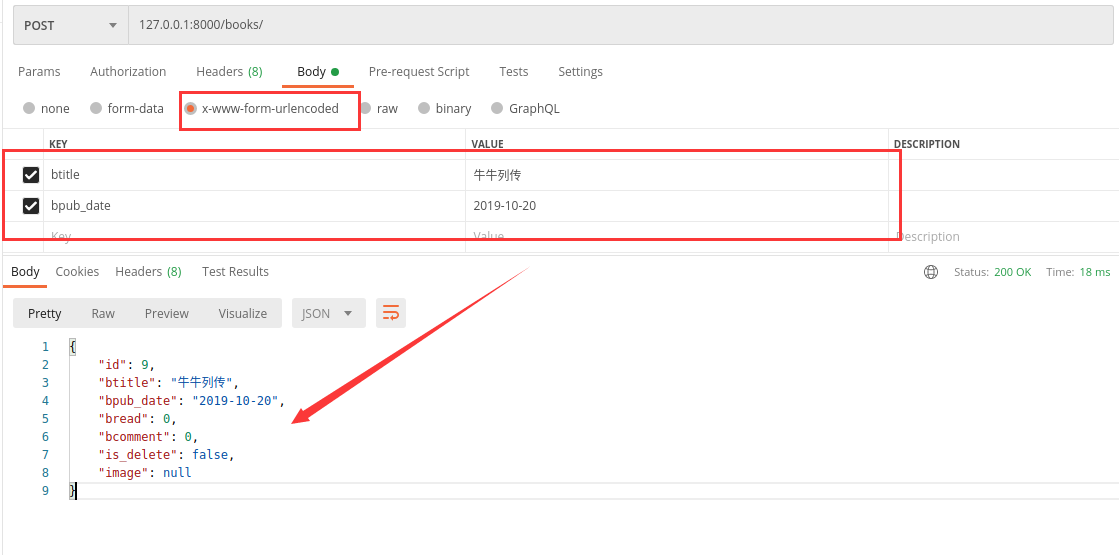This screenshot has width=1119, height=555.
Task: Click the bpub_date key cell
Action: click(x=254, y=206)
